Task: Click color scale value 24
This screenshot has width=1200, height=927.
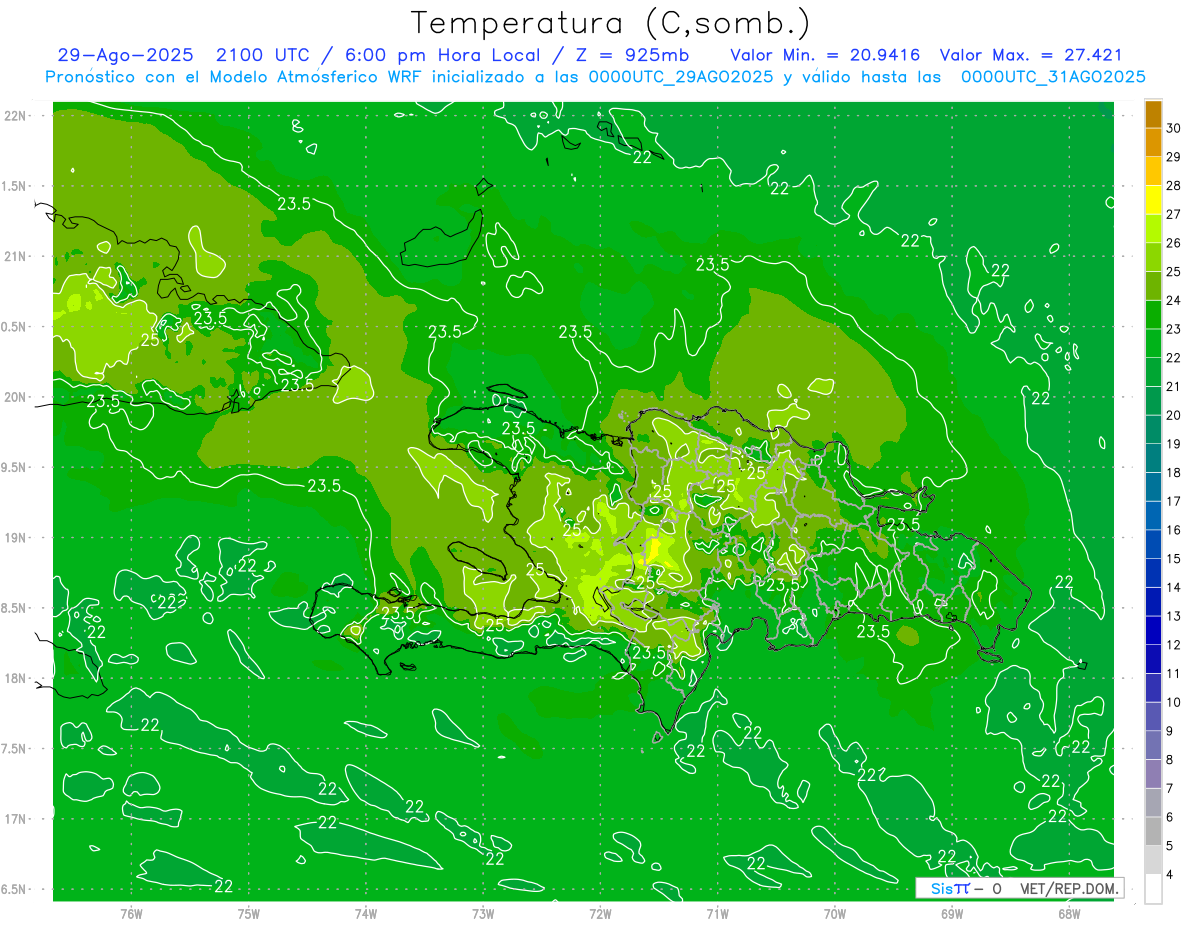Action: coord(1174,300)
